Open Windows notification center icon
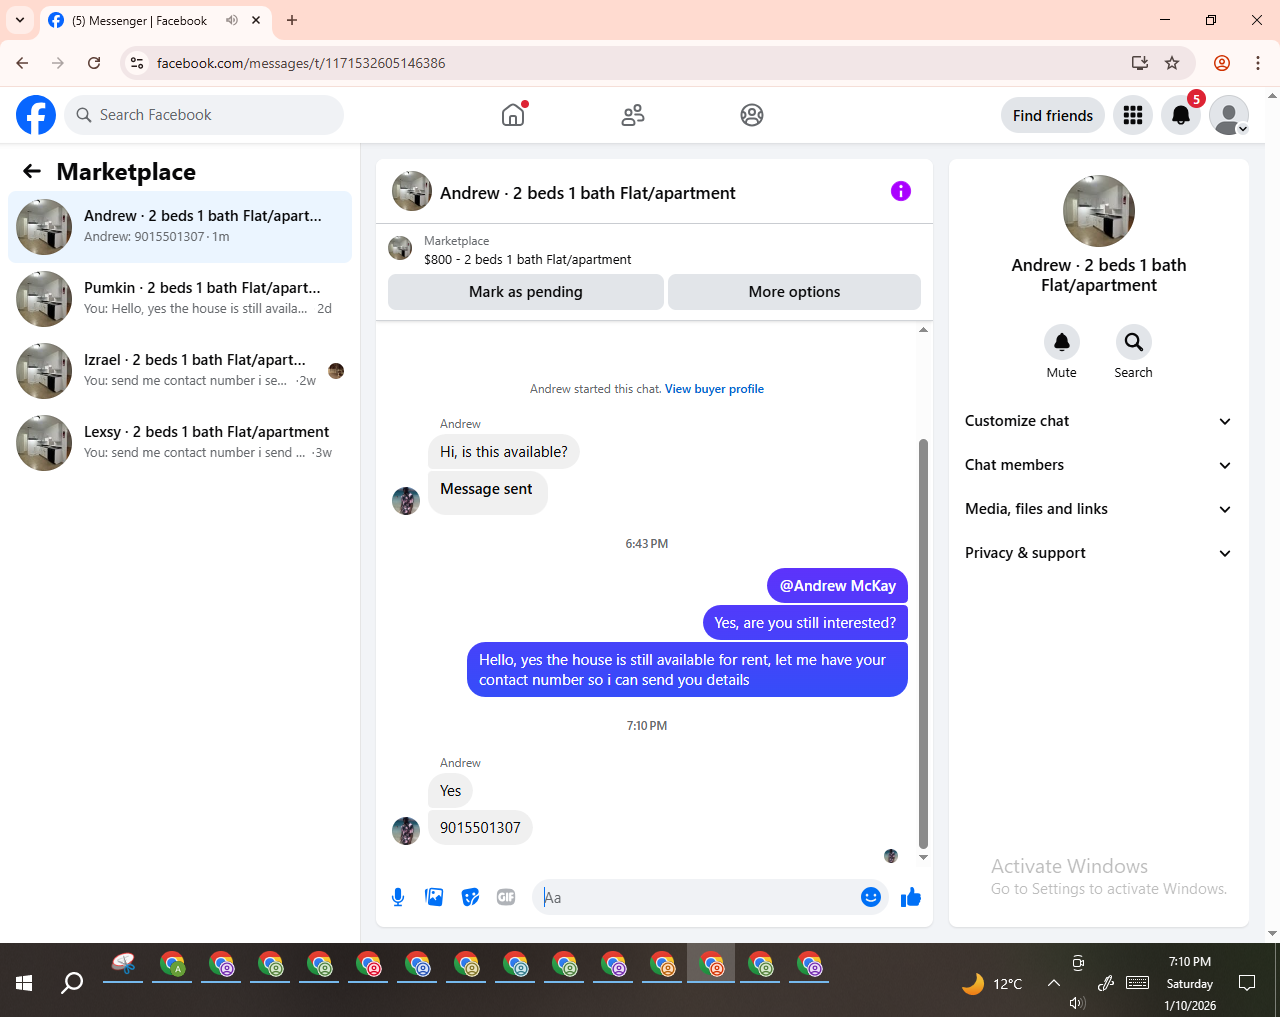The width and height of the screenshot is (1280, 1017). 1247,983
